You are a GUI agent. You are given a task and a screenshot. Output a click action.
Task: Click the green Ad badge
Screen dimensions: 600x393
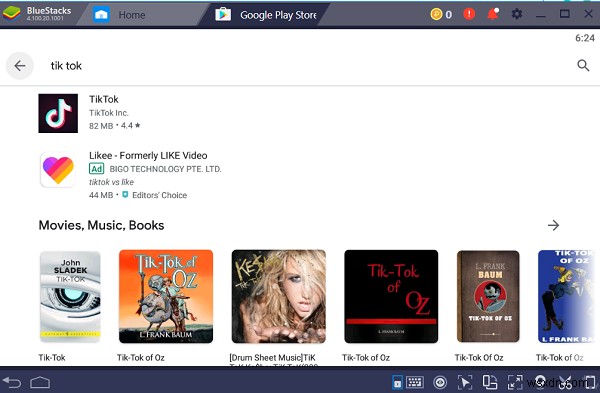click(96, 169)
